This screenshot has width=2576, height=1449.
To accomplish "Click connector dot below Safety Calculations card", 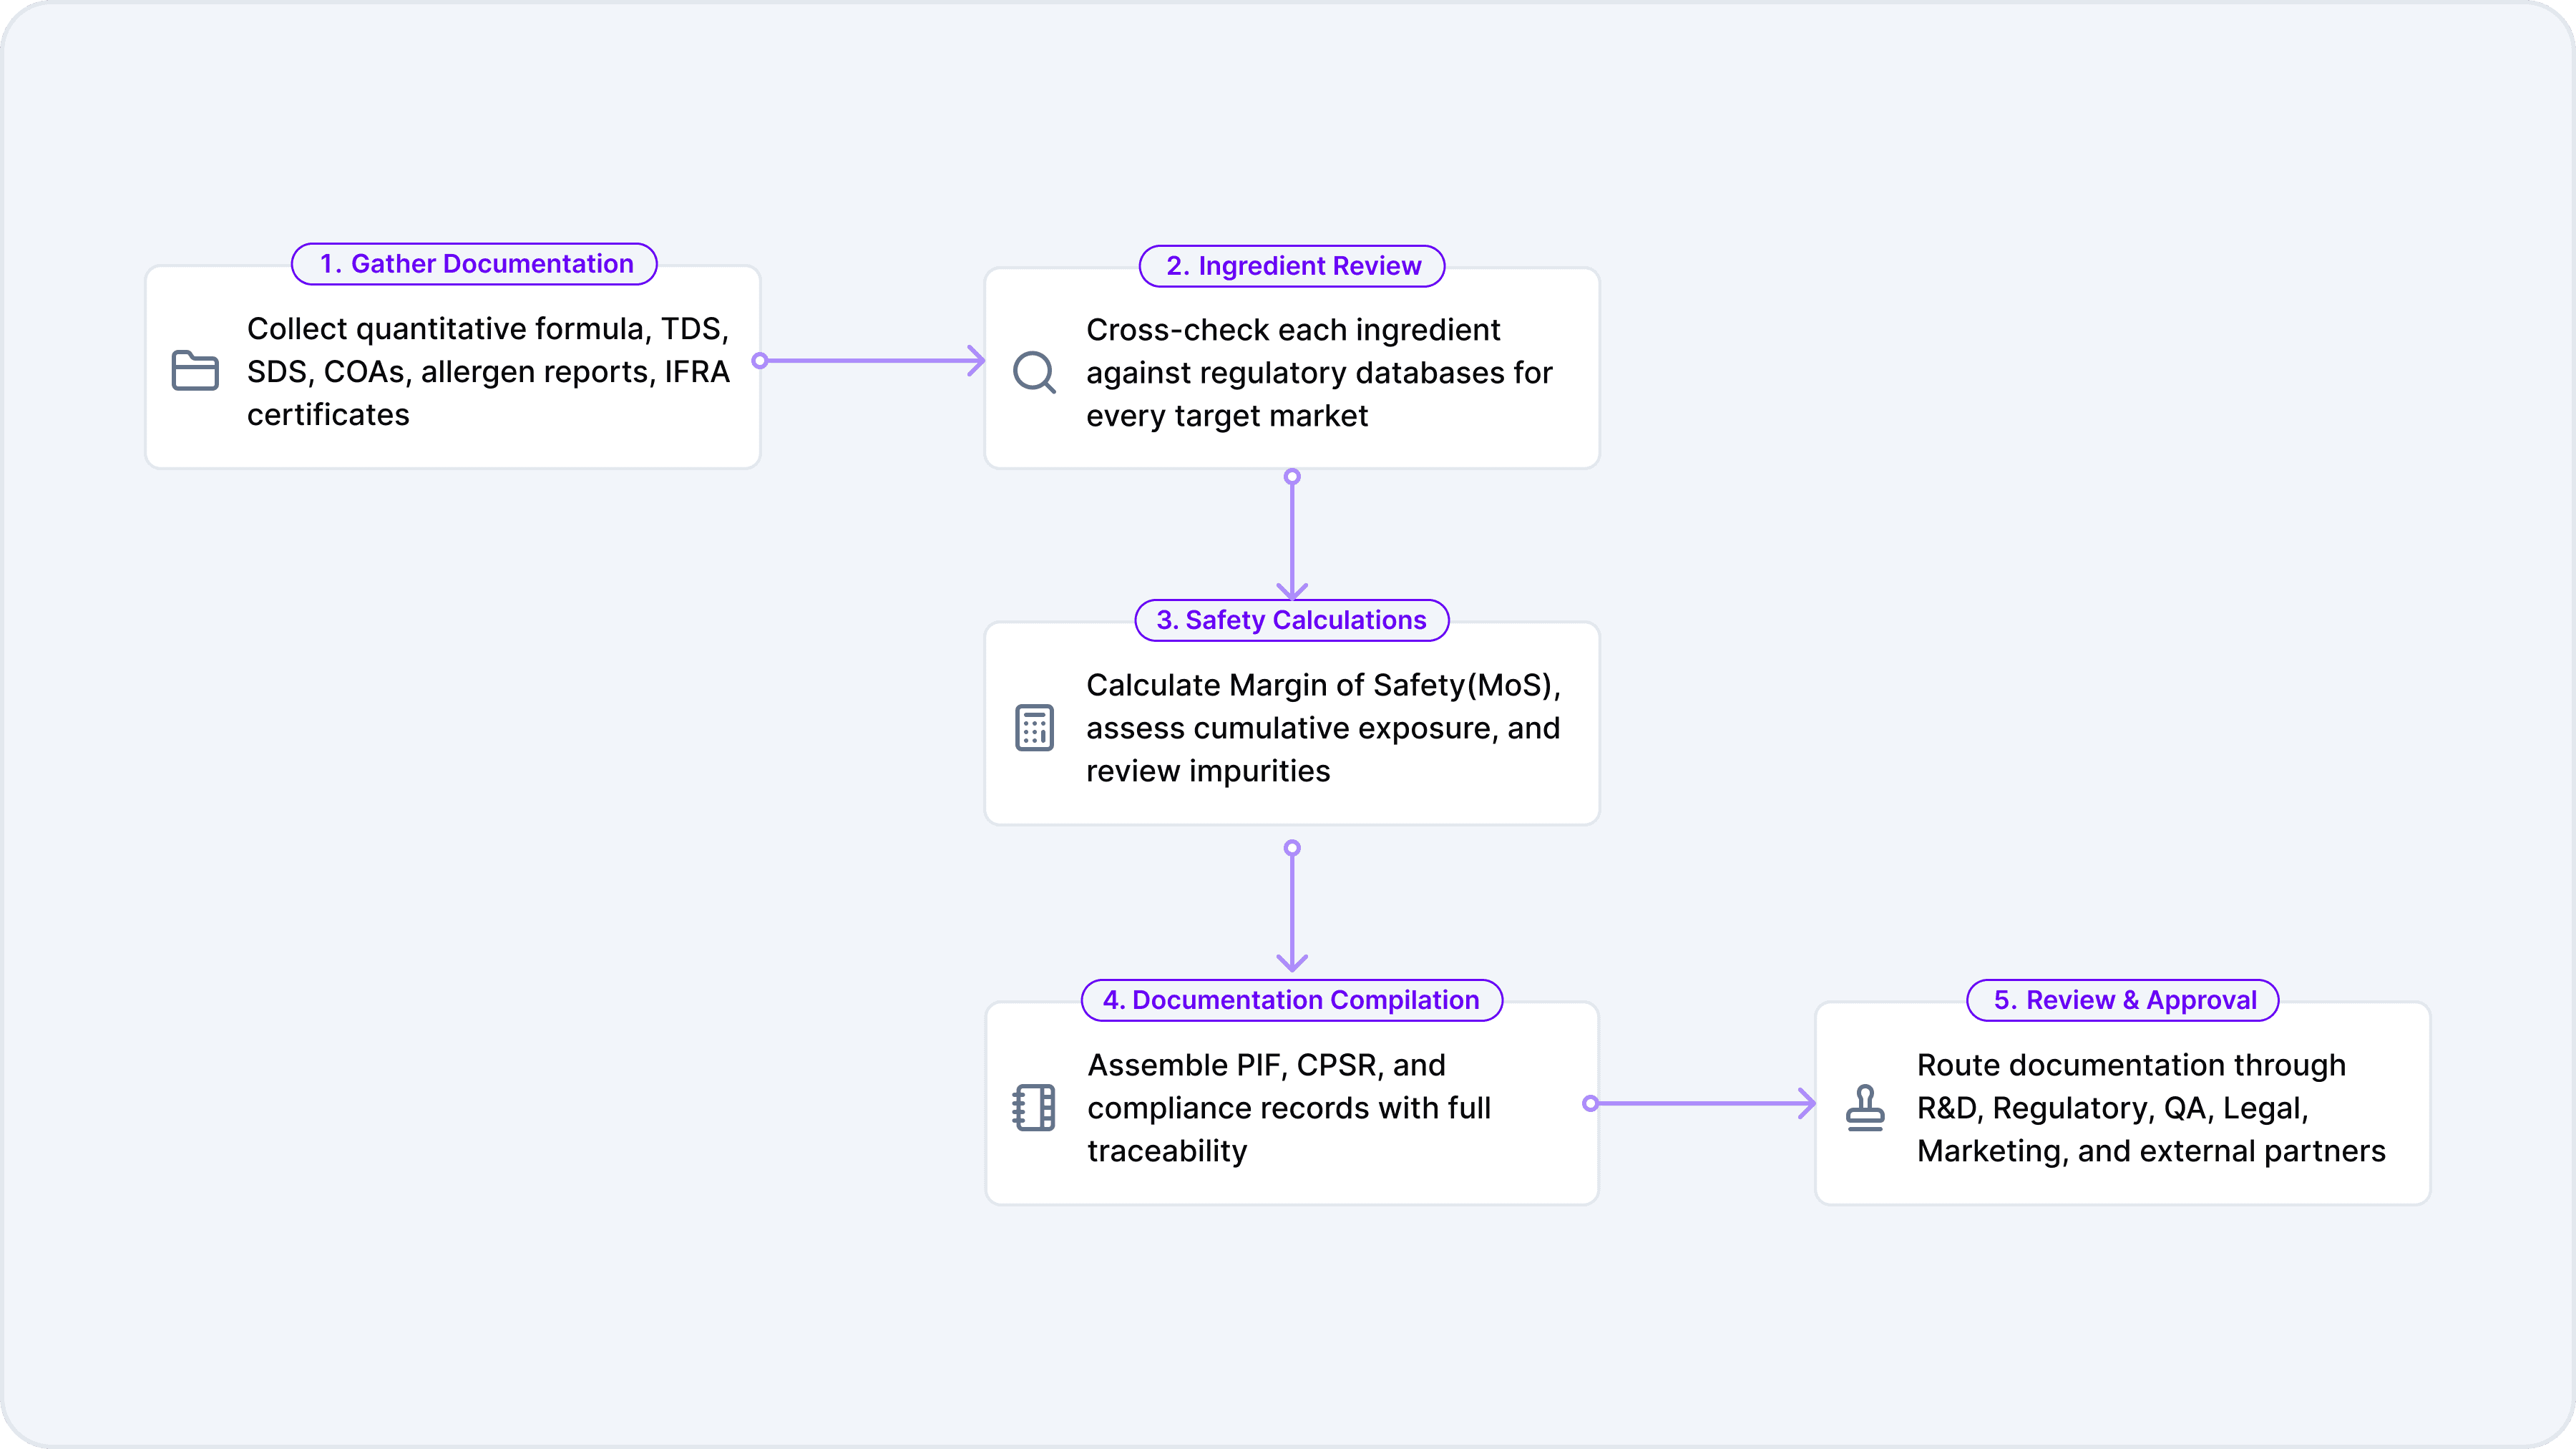I will pos(1292,848).
